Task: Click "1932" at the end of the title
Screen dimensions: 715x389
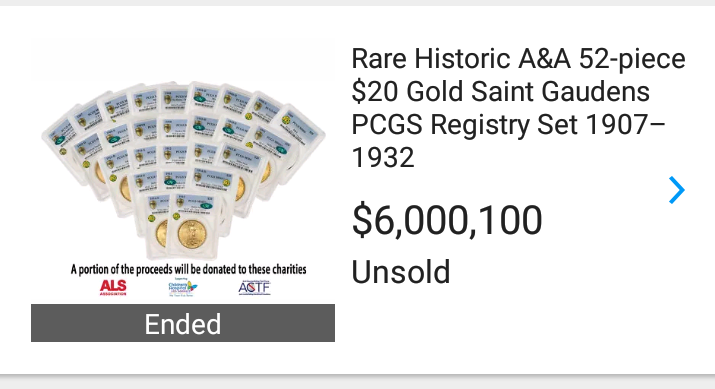Action: [x=383, y=157]
